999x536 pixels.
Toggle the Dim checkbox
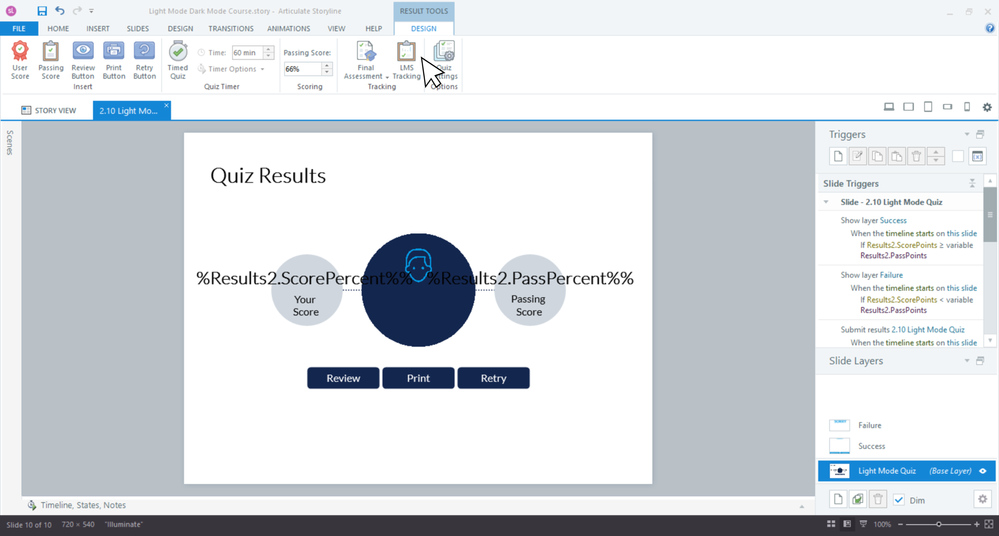(x=898, y=500)
